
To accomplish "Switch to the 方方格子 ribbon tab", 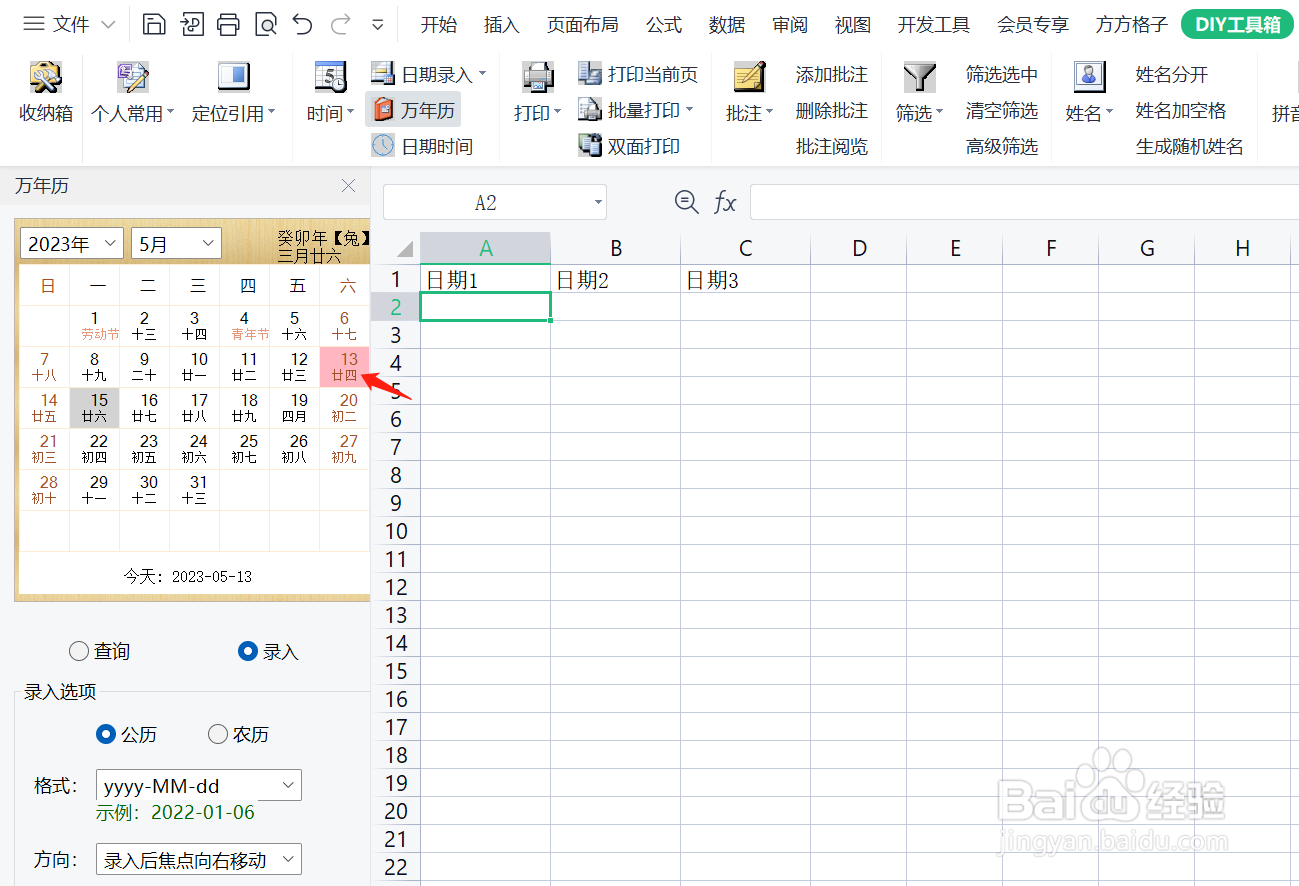I will (1130, 24).
